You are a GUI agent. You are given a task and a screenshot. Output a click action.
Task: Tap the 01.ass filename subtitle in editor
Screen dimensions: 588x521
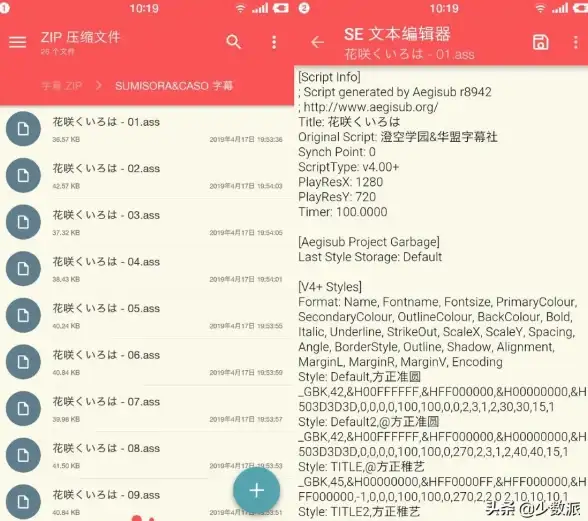(409, 54)
